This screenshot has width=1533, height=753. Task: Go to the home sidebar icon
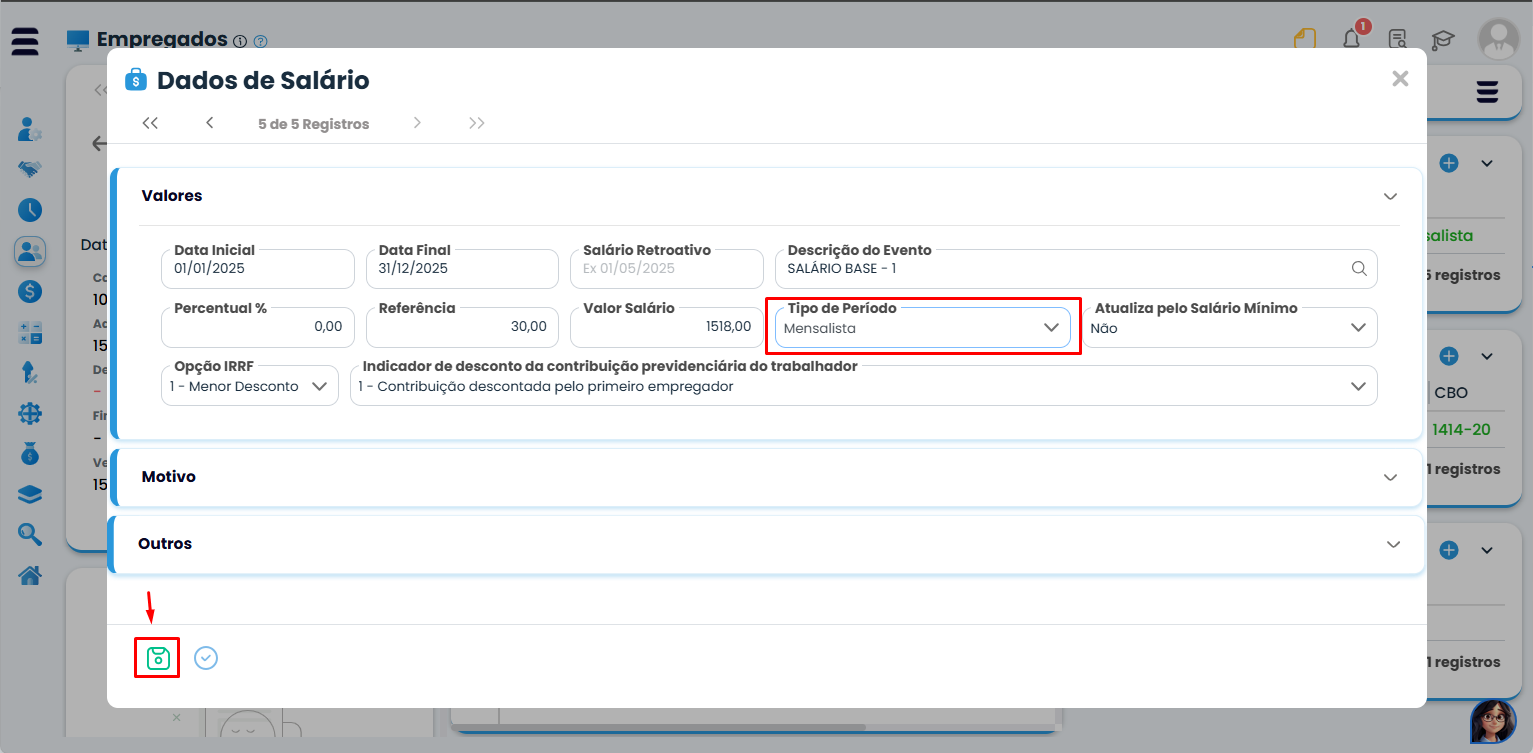(30, 575)
